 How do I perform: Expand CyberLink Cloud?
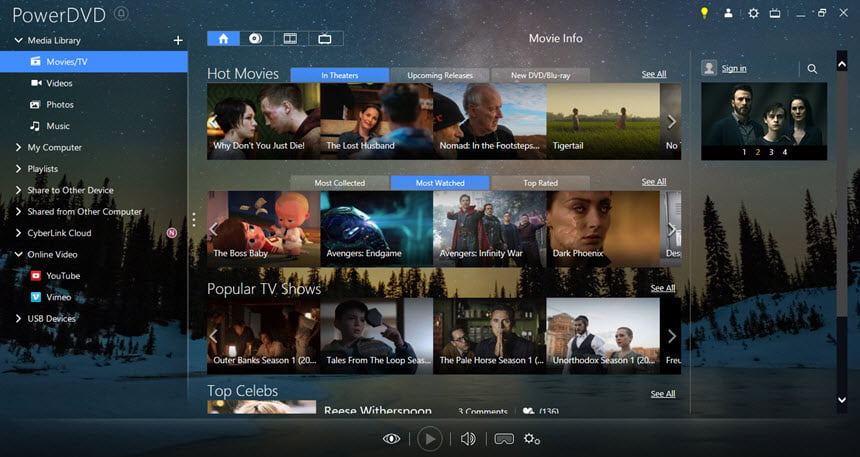[x=18, y=233]
